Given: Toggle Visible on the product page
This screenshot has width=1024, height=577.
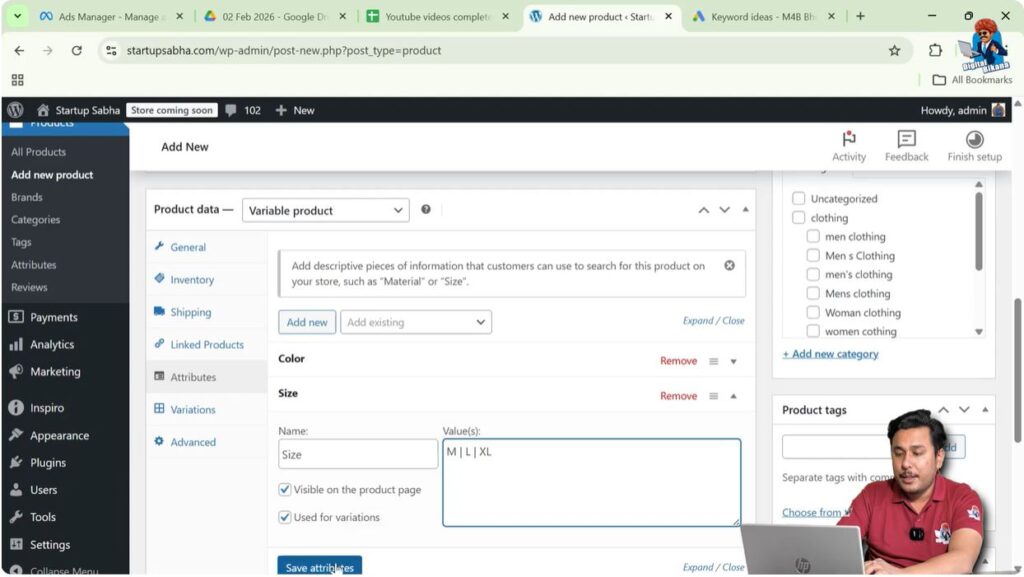Looking at the screenshot, I should pyautogui.click(x=285, y=489).
